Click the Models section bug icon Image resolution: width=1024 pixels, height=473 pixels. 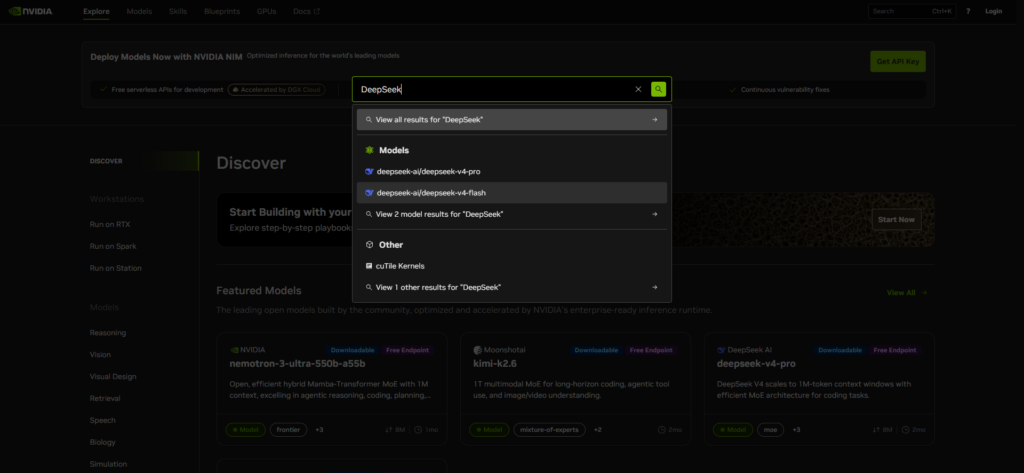tap(369, 150)
